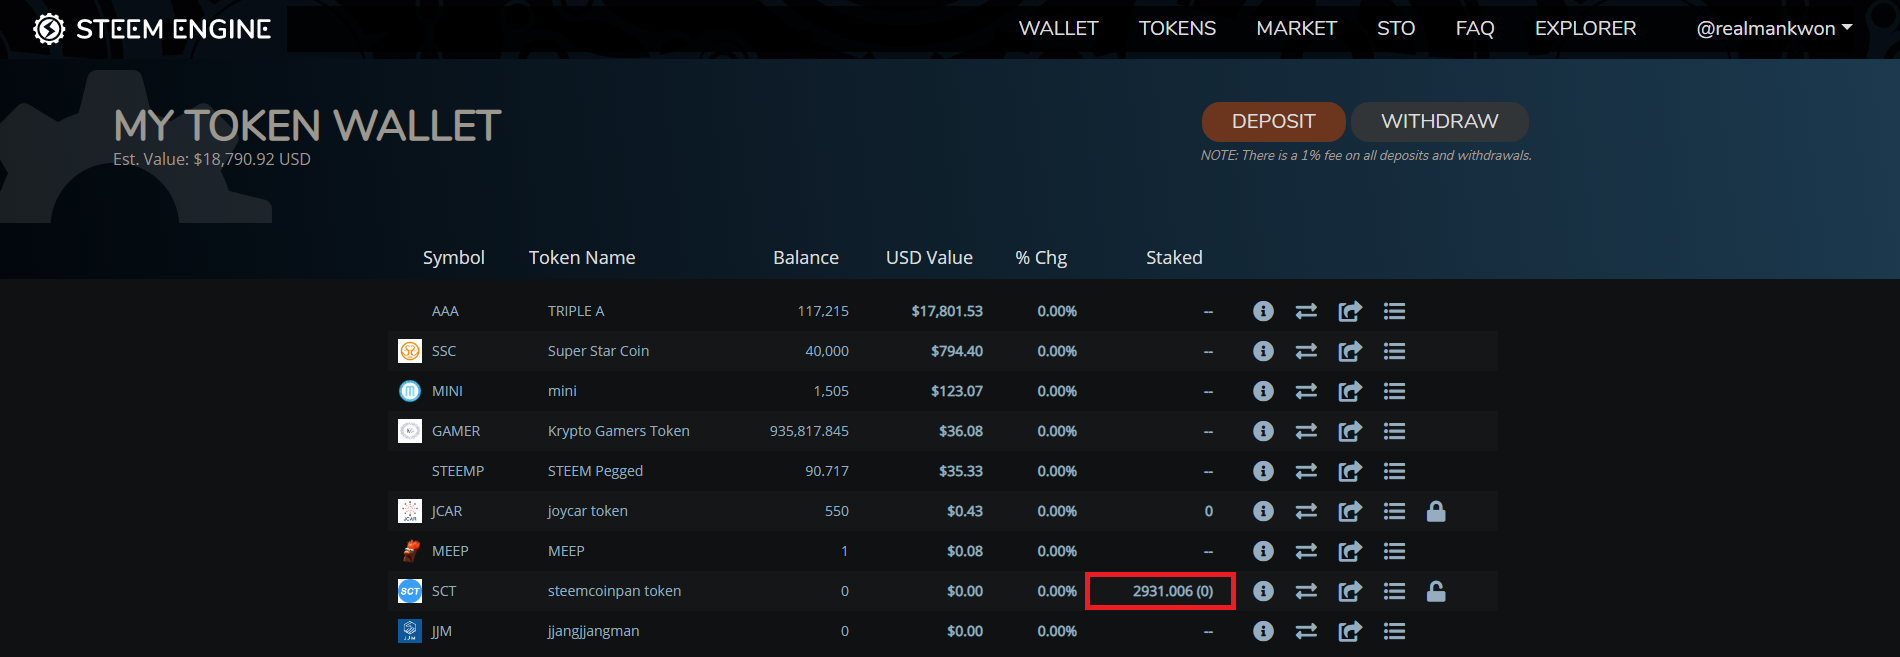Send GAMER tokens using the share icon
The height and width of the screenshot is (657, 1900).
coord(1350,431)
